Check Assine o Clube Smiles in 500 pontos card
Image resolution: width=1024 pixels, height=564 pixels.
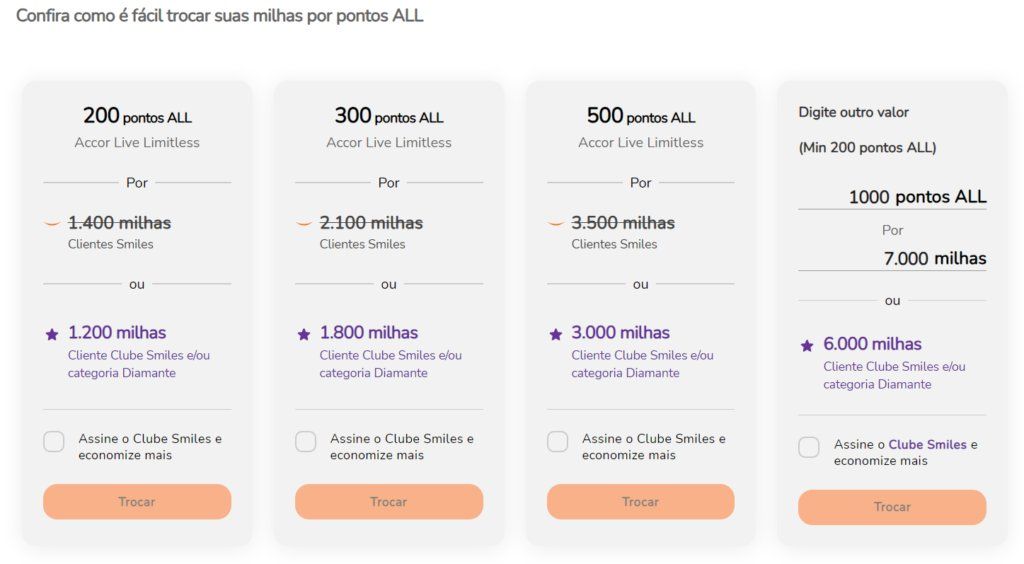pos(558,441)
